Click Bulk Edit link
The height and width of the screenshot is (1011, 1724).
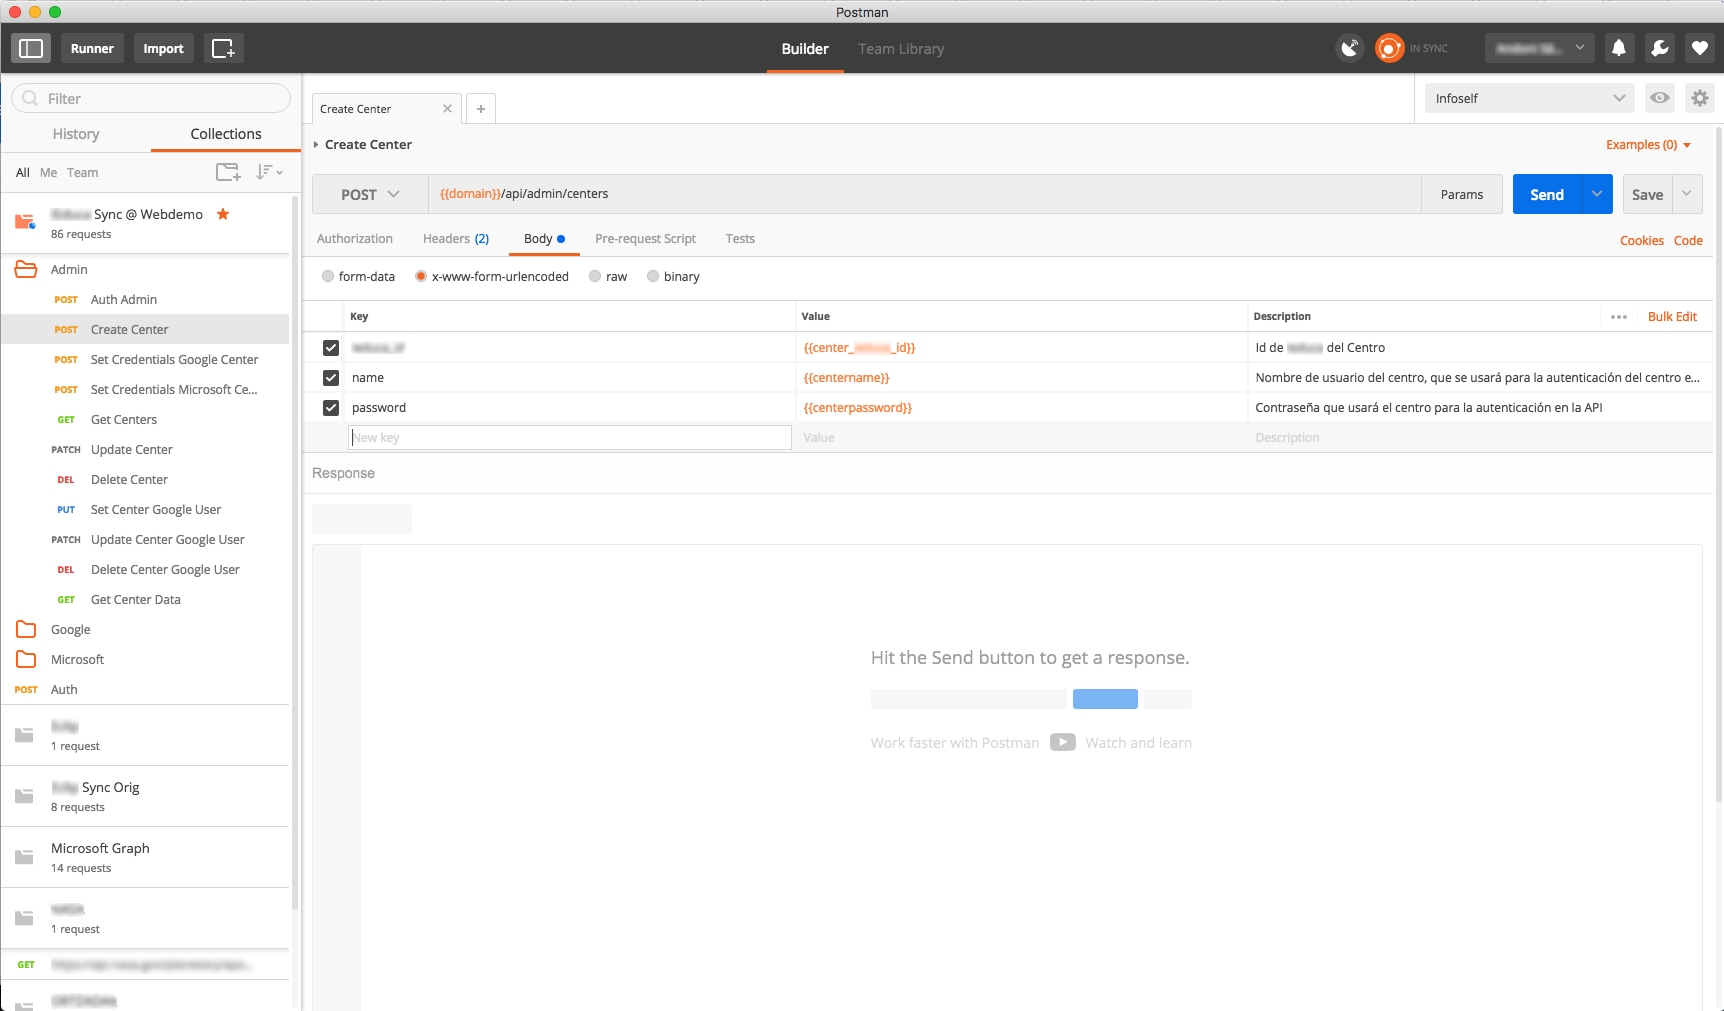[1672, 317]
